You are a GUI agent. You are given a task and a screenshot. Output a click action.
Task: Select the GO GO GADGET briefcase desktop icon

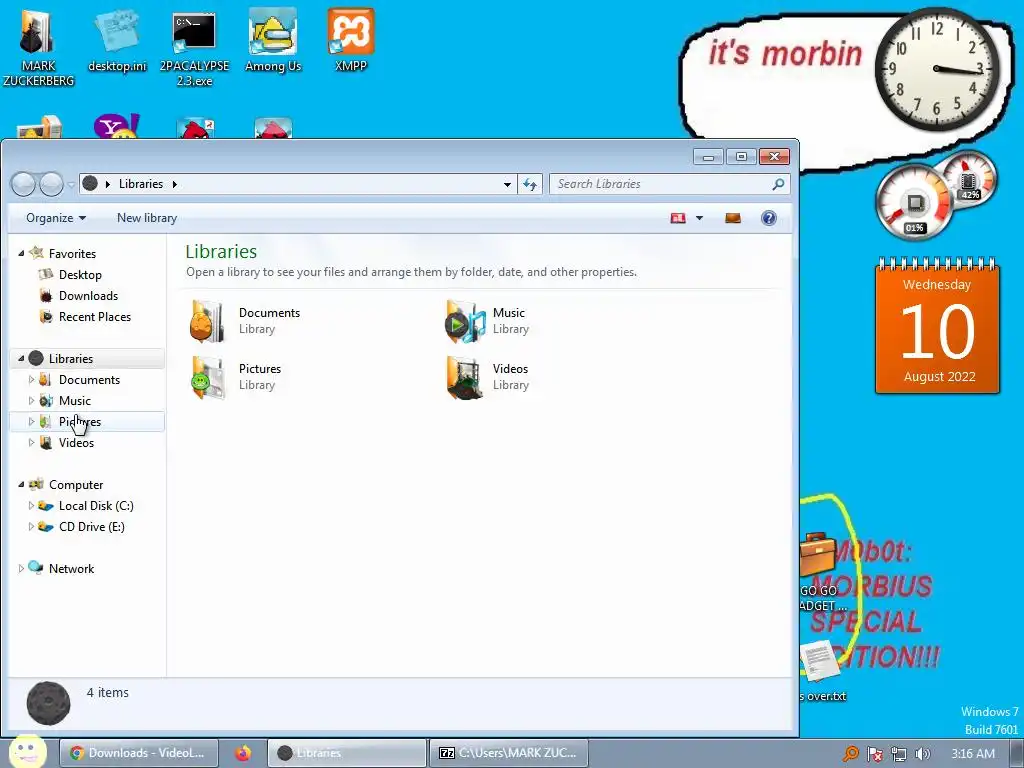(819, 573)
